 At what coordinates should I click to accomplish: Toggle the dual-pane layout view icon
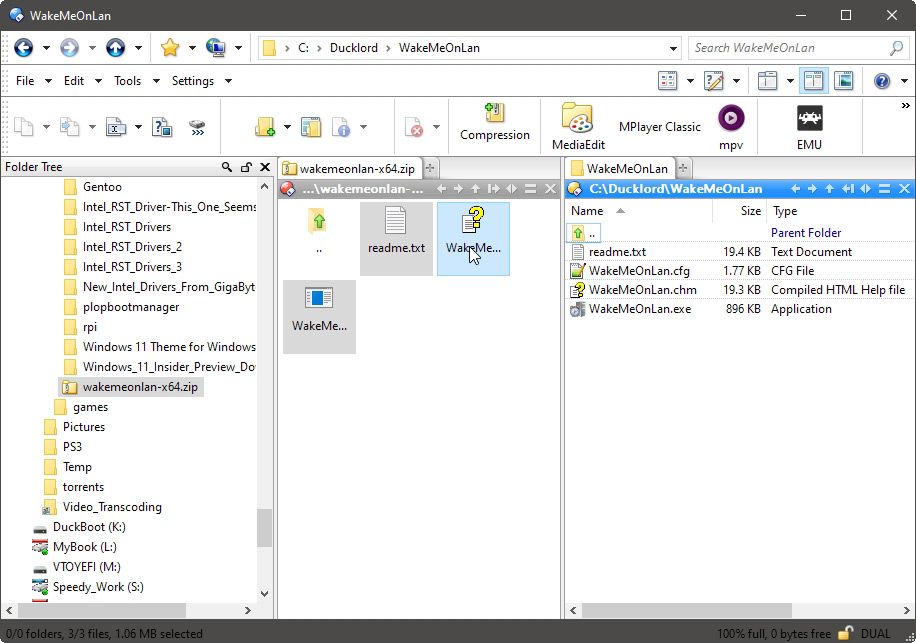click(814, 80)
